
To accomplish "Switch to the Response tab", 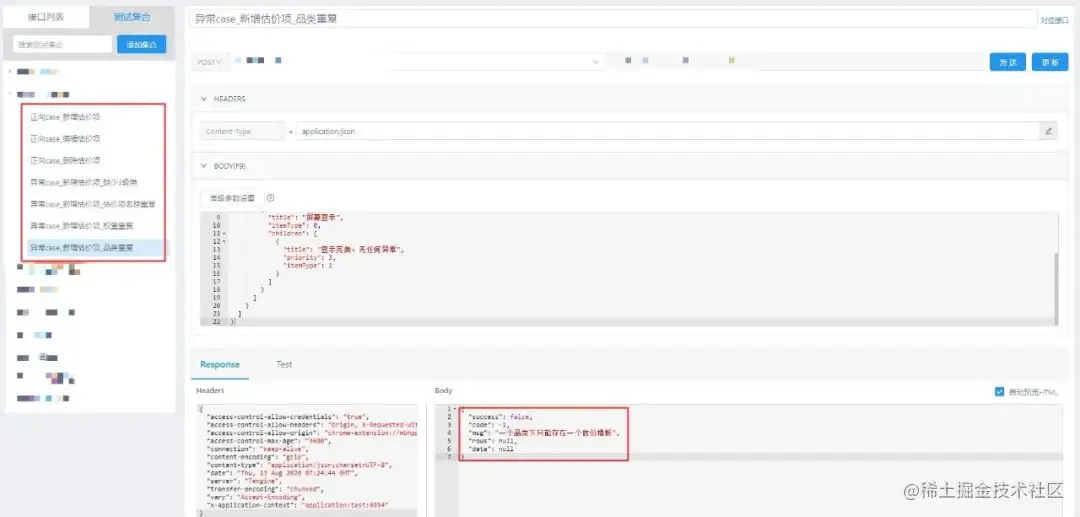I will 220,364.
